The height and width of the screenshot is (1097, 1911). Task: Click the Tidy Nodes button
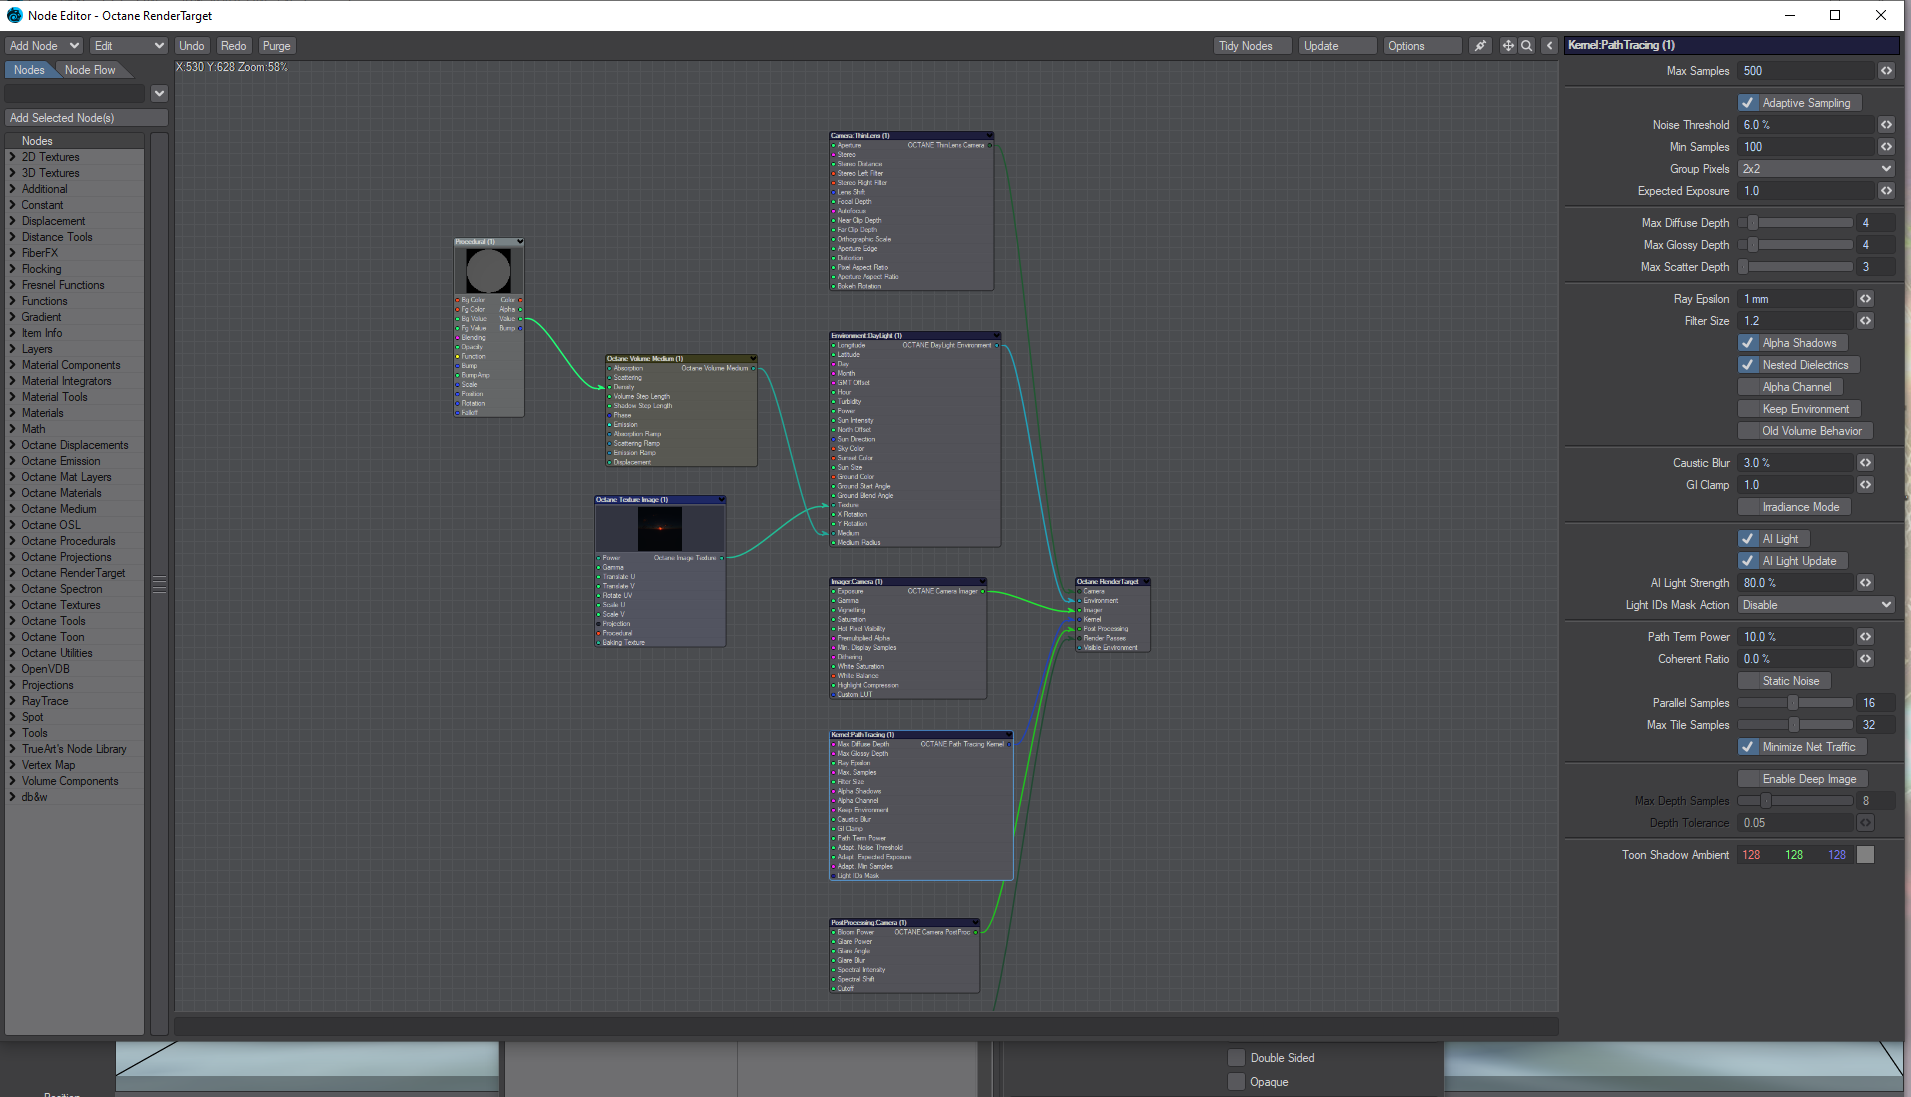1252,46
